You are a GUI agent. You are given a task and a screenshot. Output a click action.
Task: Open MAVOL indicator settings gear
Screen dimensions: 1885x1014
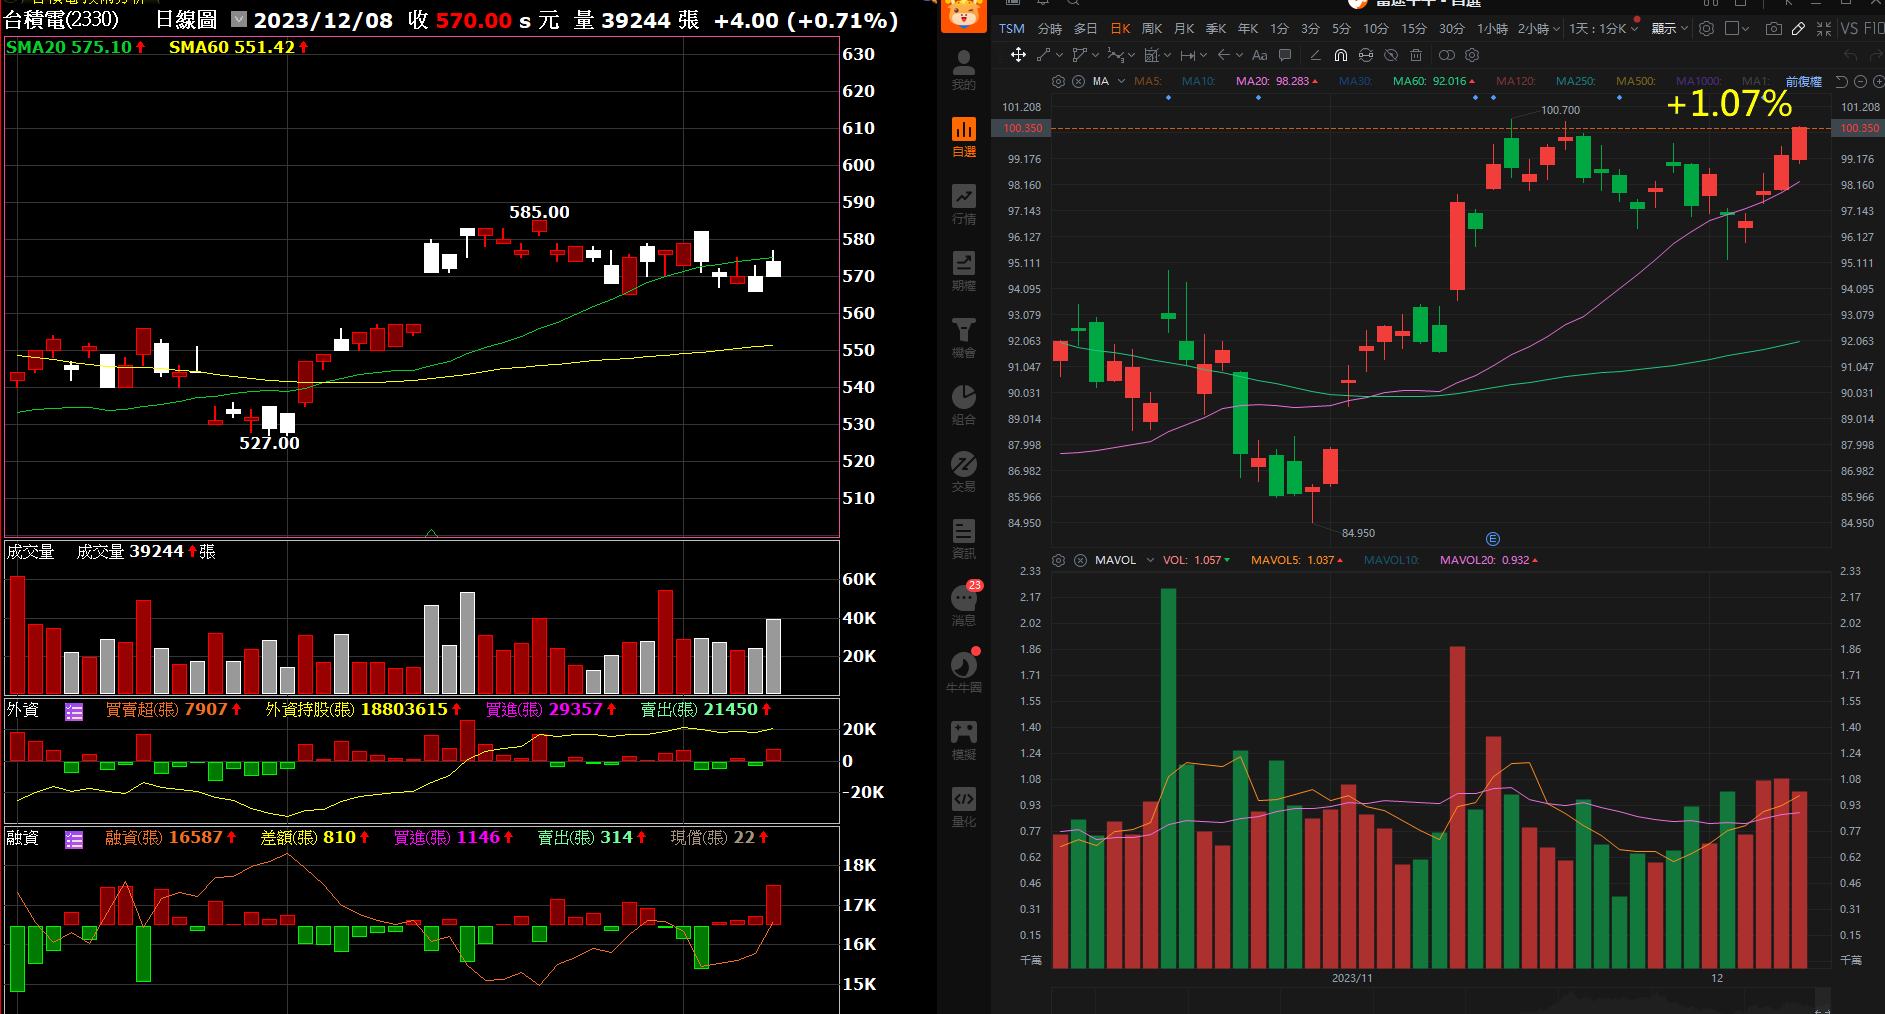1059,560
